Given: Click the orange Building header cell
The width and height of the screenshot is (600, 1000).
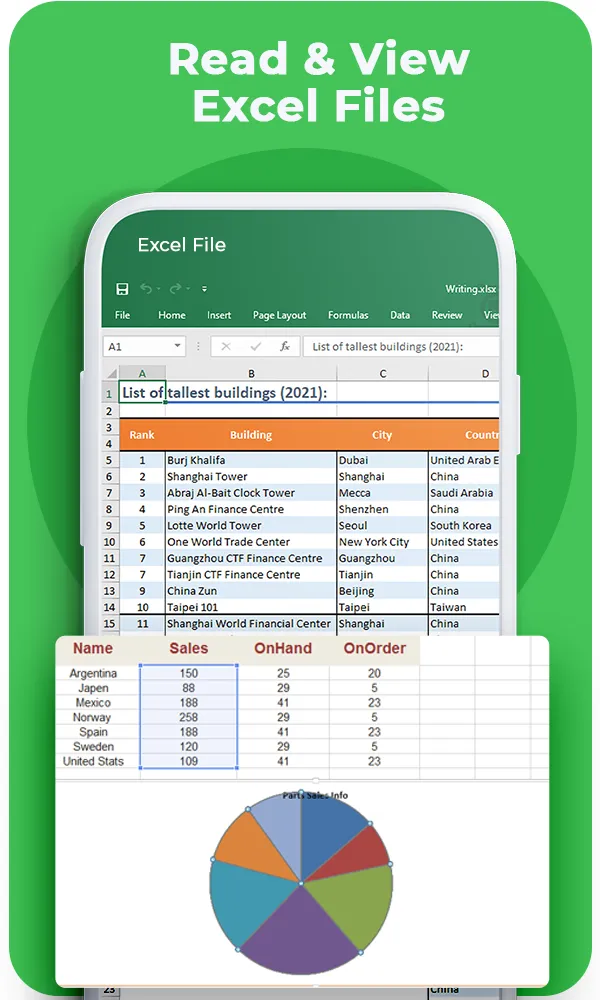Looking at the screenshot, I should coord(251,435).
